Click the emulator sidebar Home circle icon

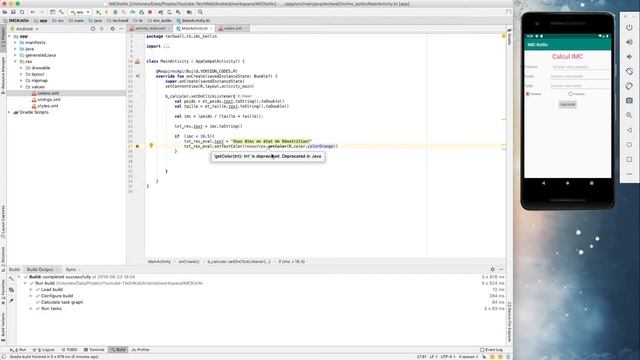pyautogui.click(x=629, y=144)
